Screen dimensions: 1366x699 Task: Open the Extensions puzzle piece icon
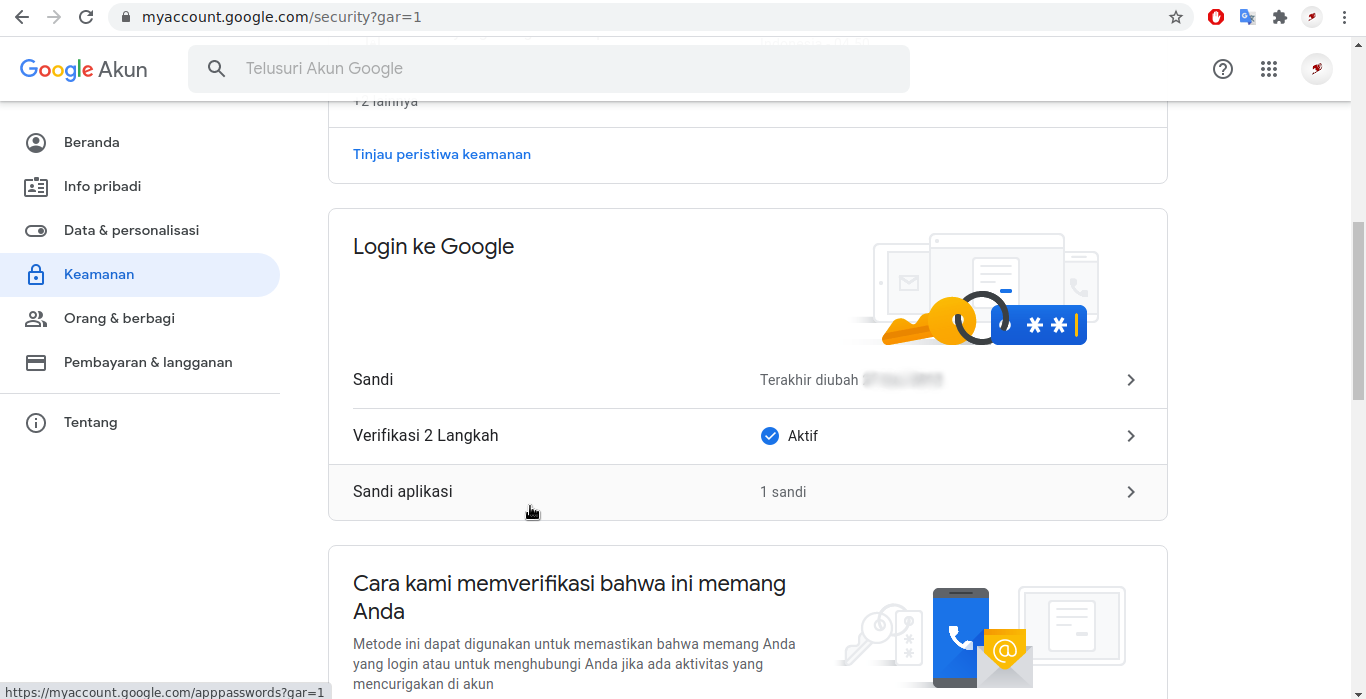pyautogui.click(x=1279, y=17)
